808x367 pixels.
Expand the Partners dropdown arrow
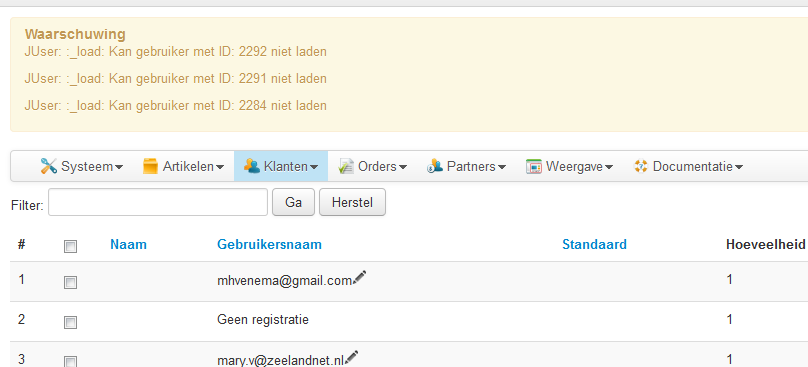click(x=502, y=167)
